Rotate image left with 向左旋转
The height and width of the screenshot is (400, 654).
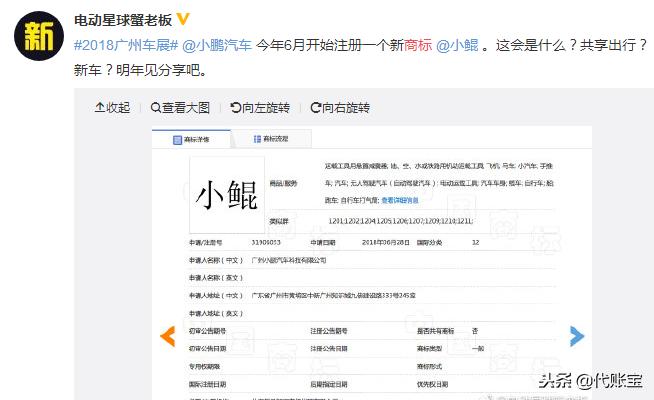(x=260, y=108)
